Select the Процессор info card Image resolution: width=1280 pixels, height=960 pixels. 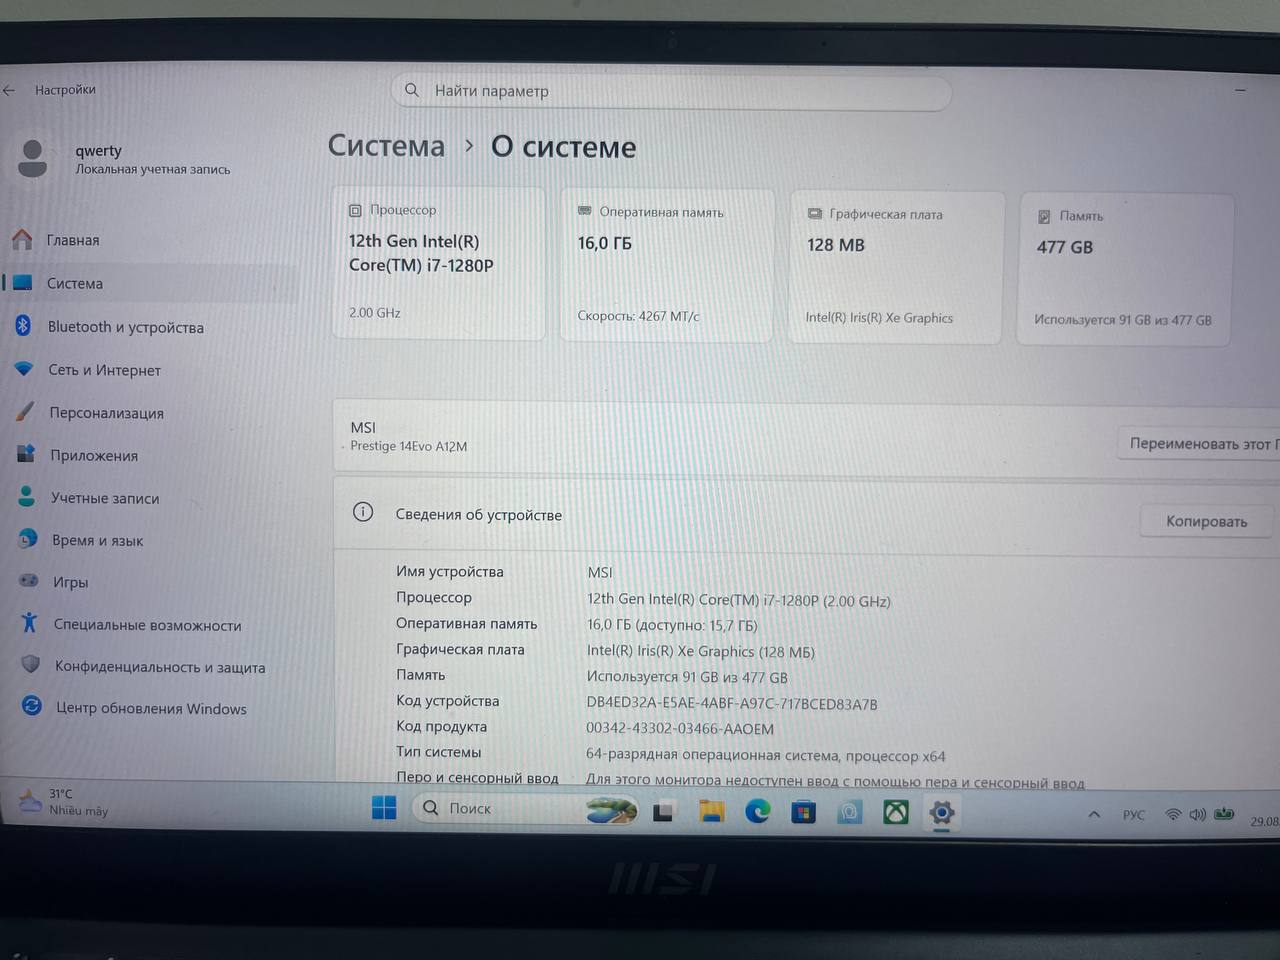click(x=439, y=264)
